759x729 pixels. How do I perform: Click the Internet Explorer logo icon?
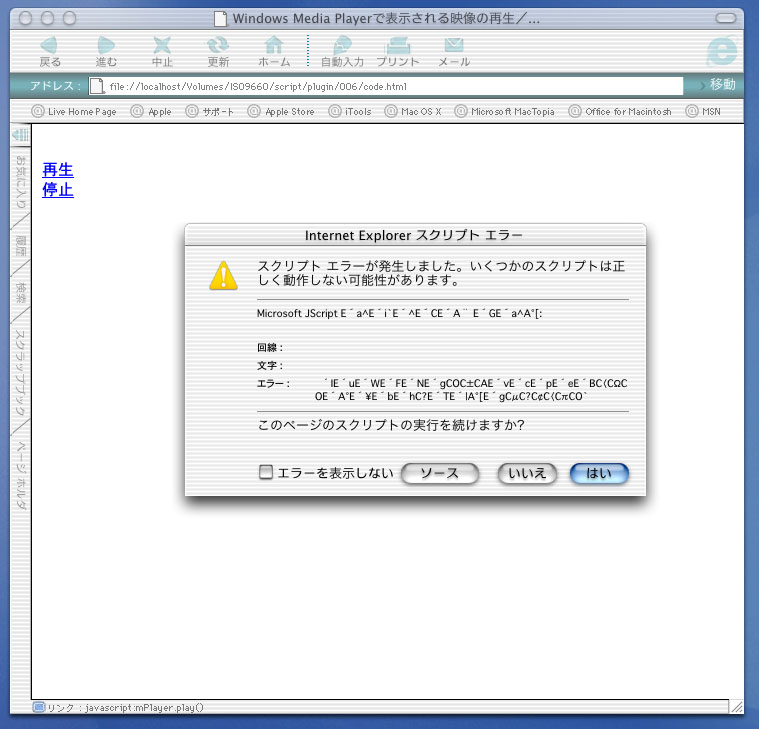722,50
